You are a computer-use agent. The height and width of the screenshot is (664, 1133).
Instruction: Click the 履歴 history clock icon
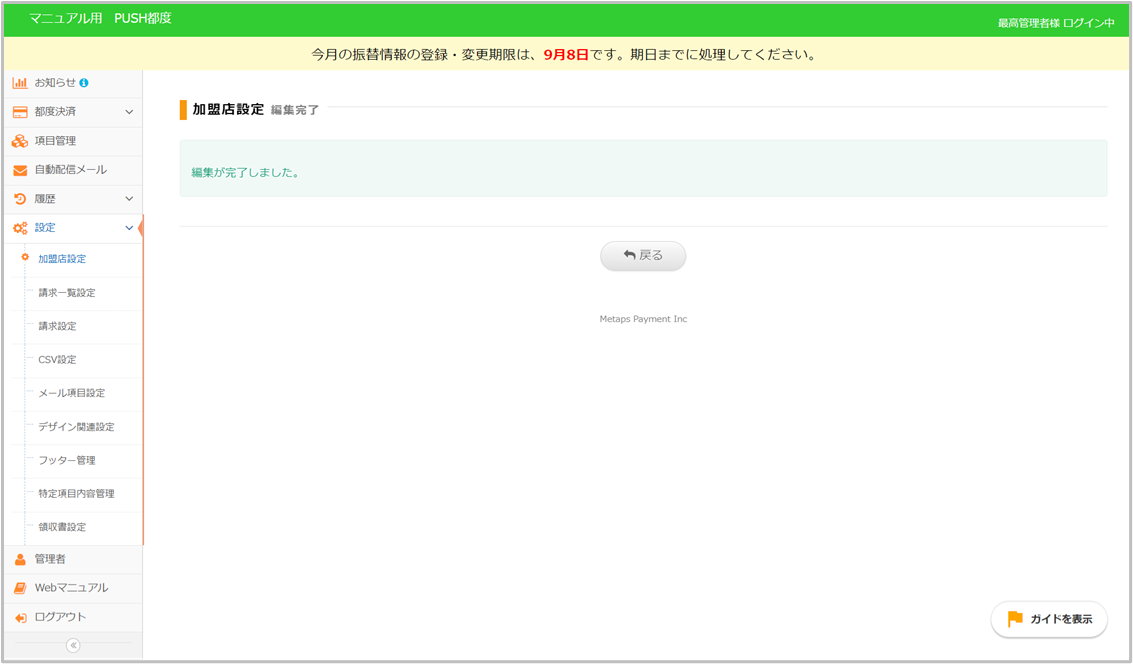pos(20,199)
